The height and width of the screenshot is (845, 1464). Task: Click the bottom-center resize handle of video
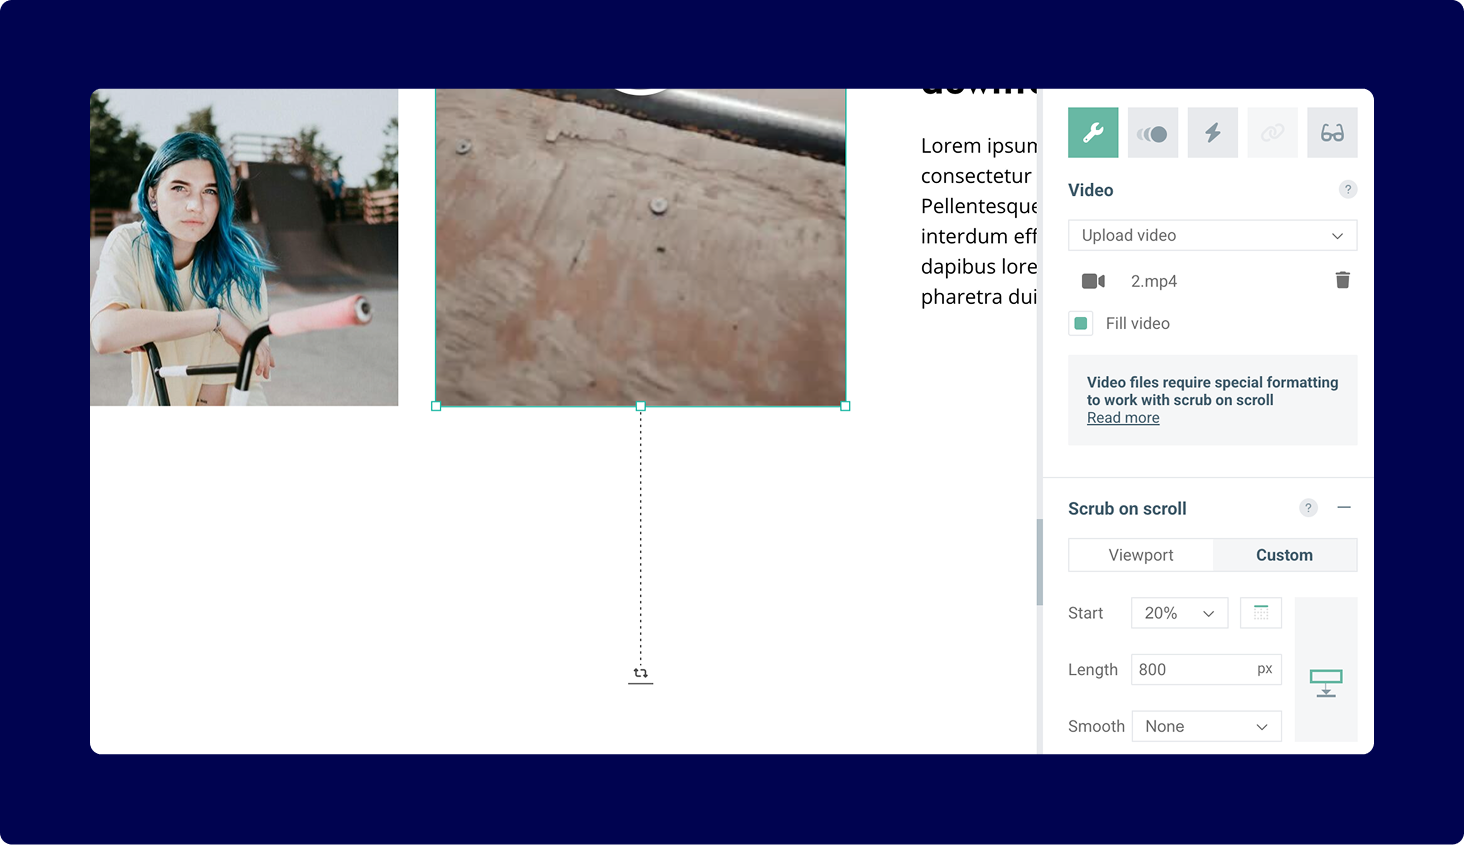tap(641, 407)
